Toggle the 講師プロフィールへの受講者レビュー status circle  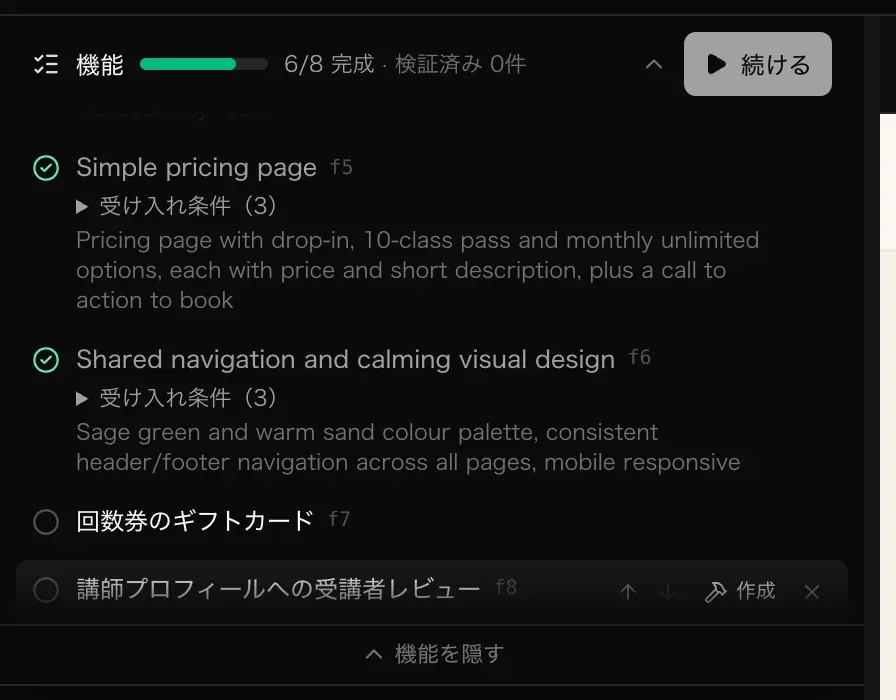tap(46, 590)
